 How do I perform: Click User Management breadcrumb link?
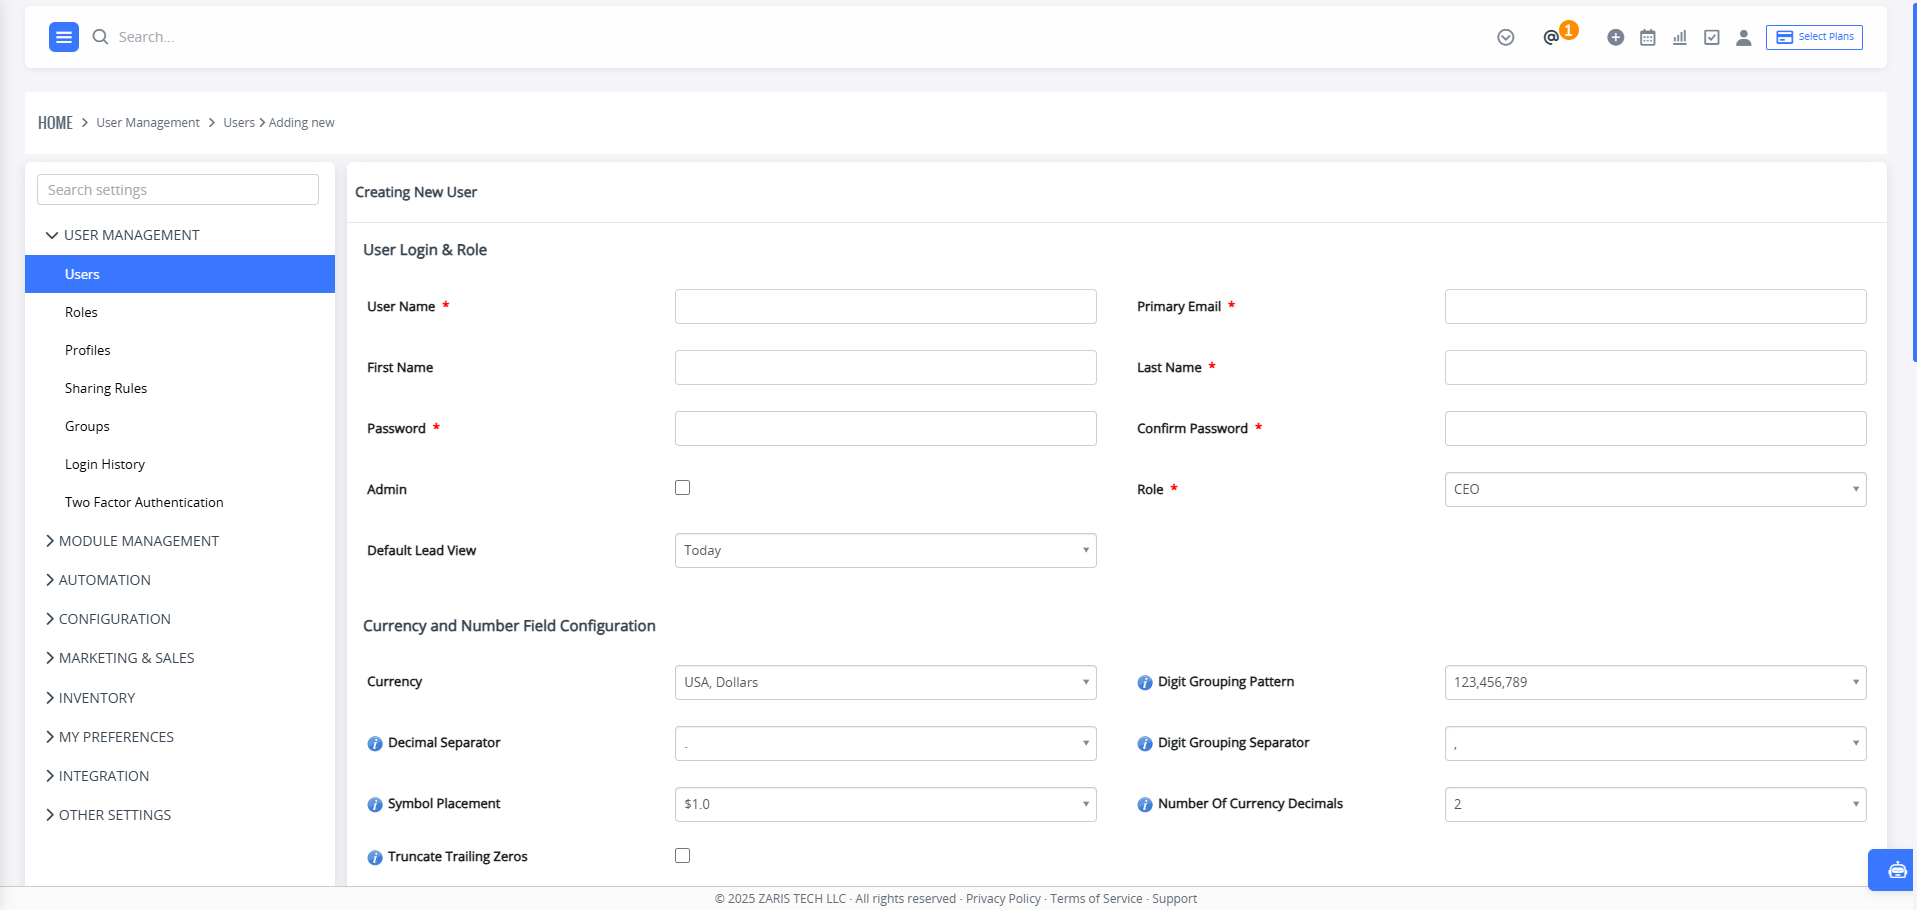pos(148,122)
